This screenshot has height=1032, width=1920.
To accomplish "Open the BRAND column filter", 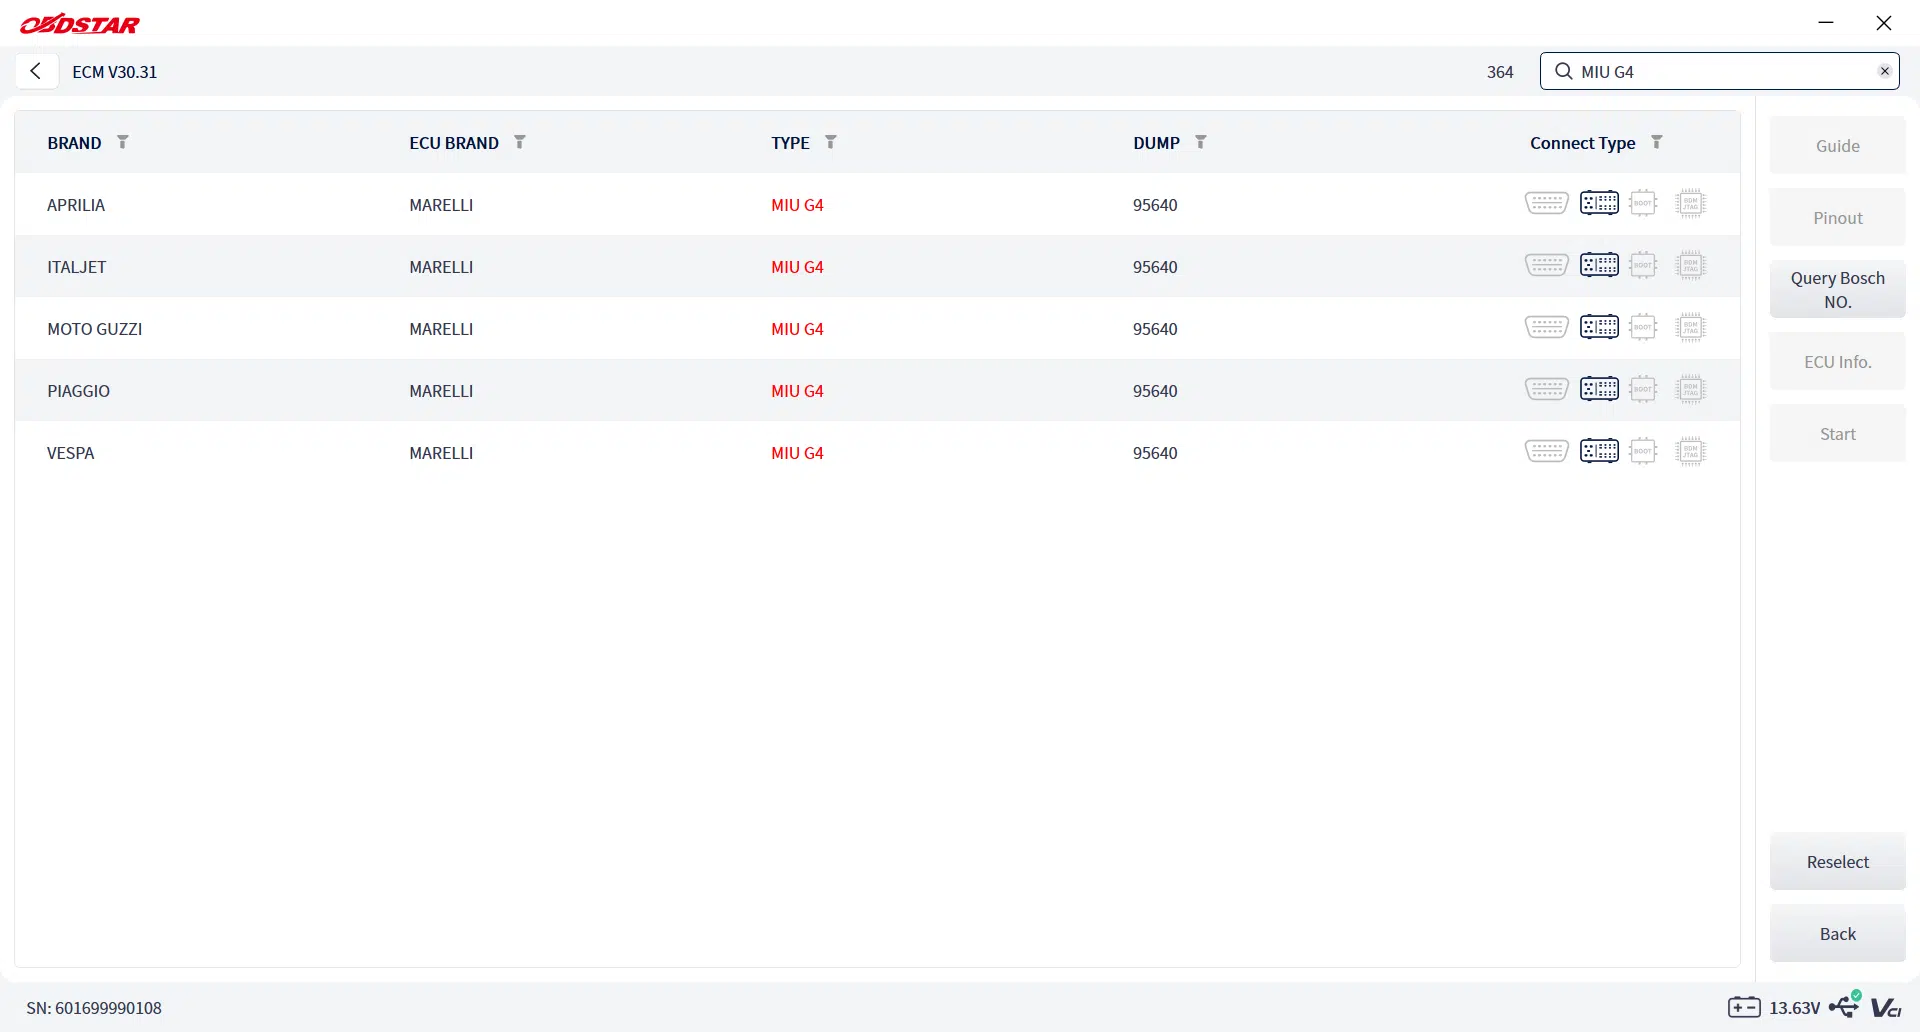I will point(123,142).
